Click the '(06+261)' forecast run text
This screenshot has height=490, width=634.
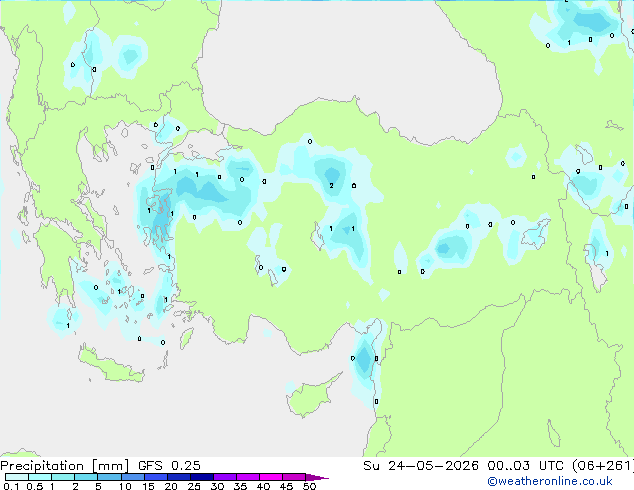click(x=602, y=466)
